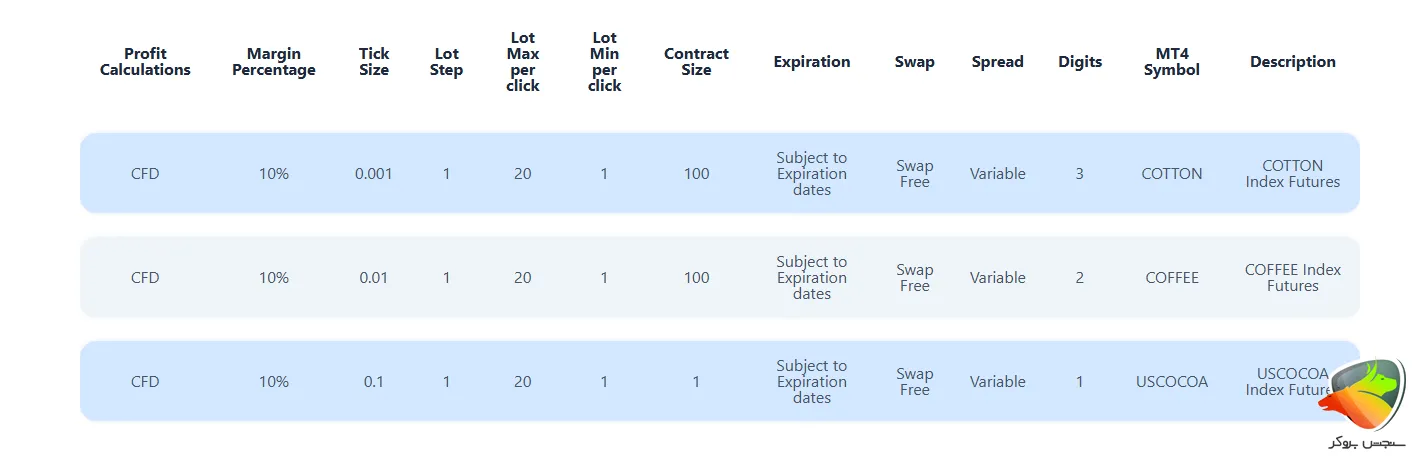Click the COFFEE cell under MT4 Symbol

point(1171,278)
